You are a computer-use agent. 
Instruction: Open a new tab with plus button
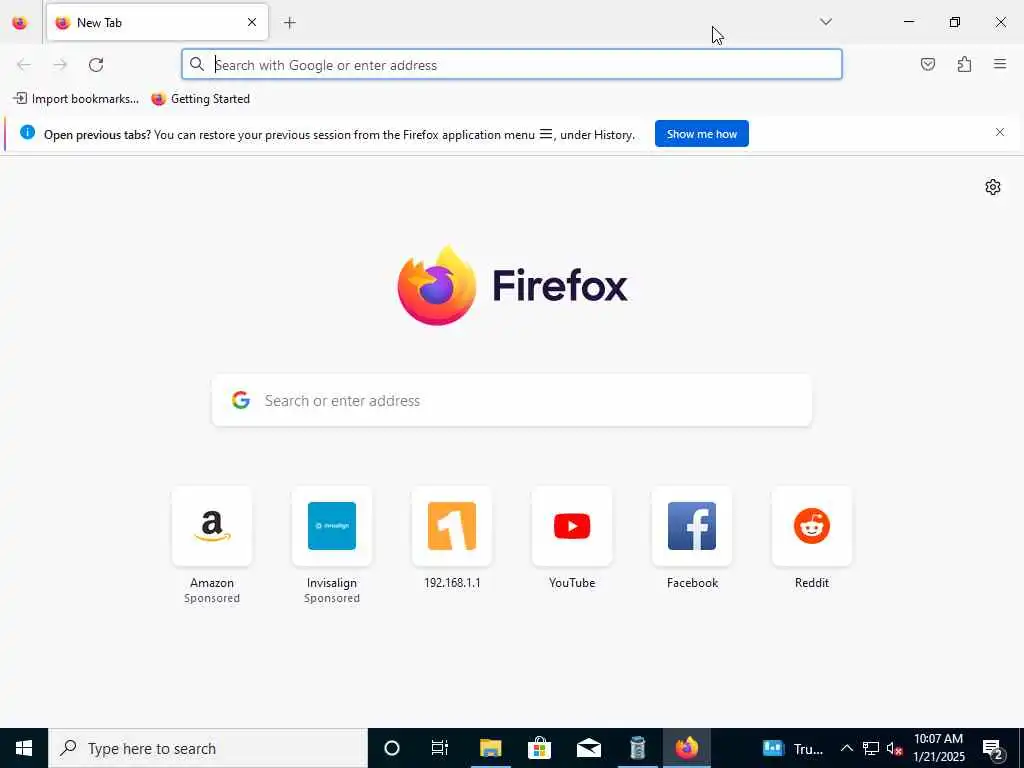[290, 23]
